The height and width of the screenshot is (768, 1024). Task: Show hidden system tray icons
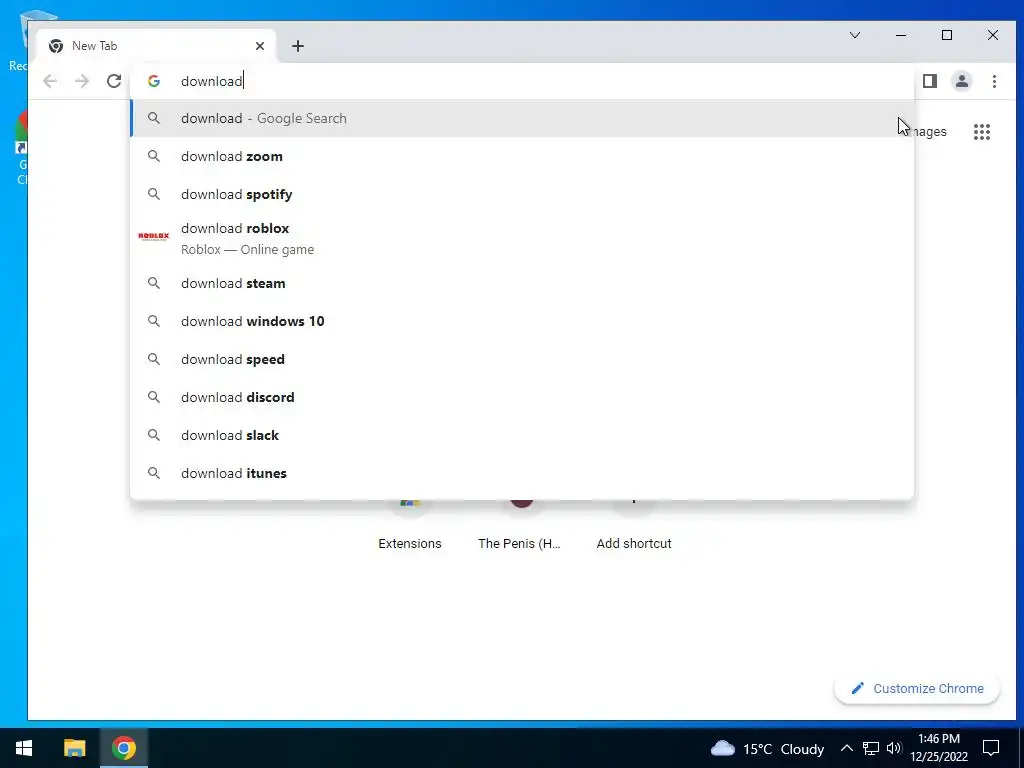(846, 748)
